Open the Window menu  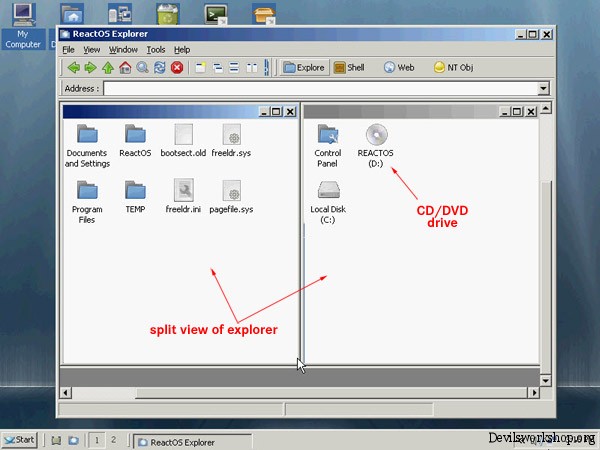pos(123,50)
